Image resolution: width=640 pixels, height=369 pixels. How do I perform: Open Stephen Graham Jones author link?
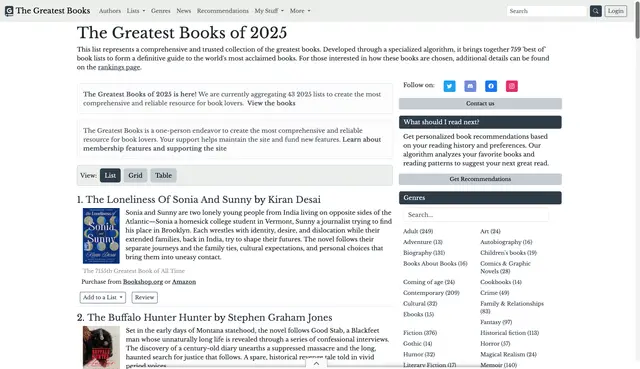pos(280,318)
